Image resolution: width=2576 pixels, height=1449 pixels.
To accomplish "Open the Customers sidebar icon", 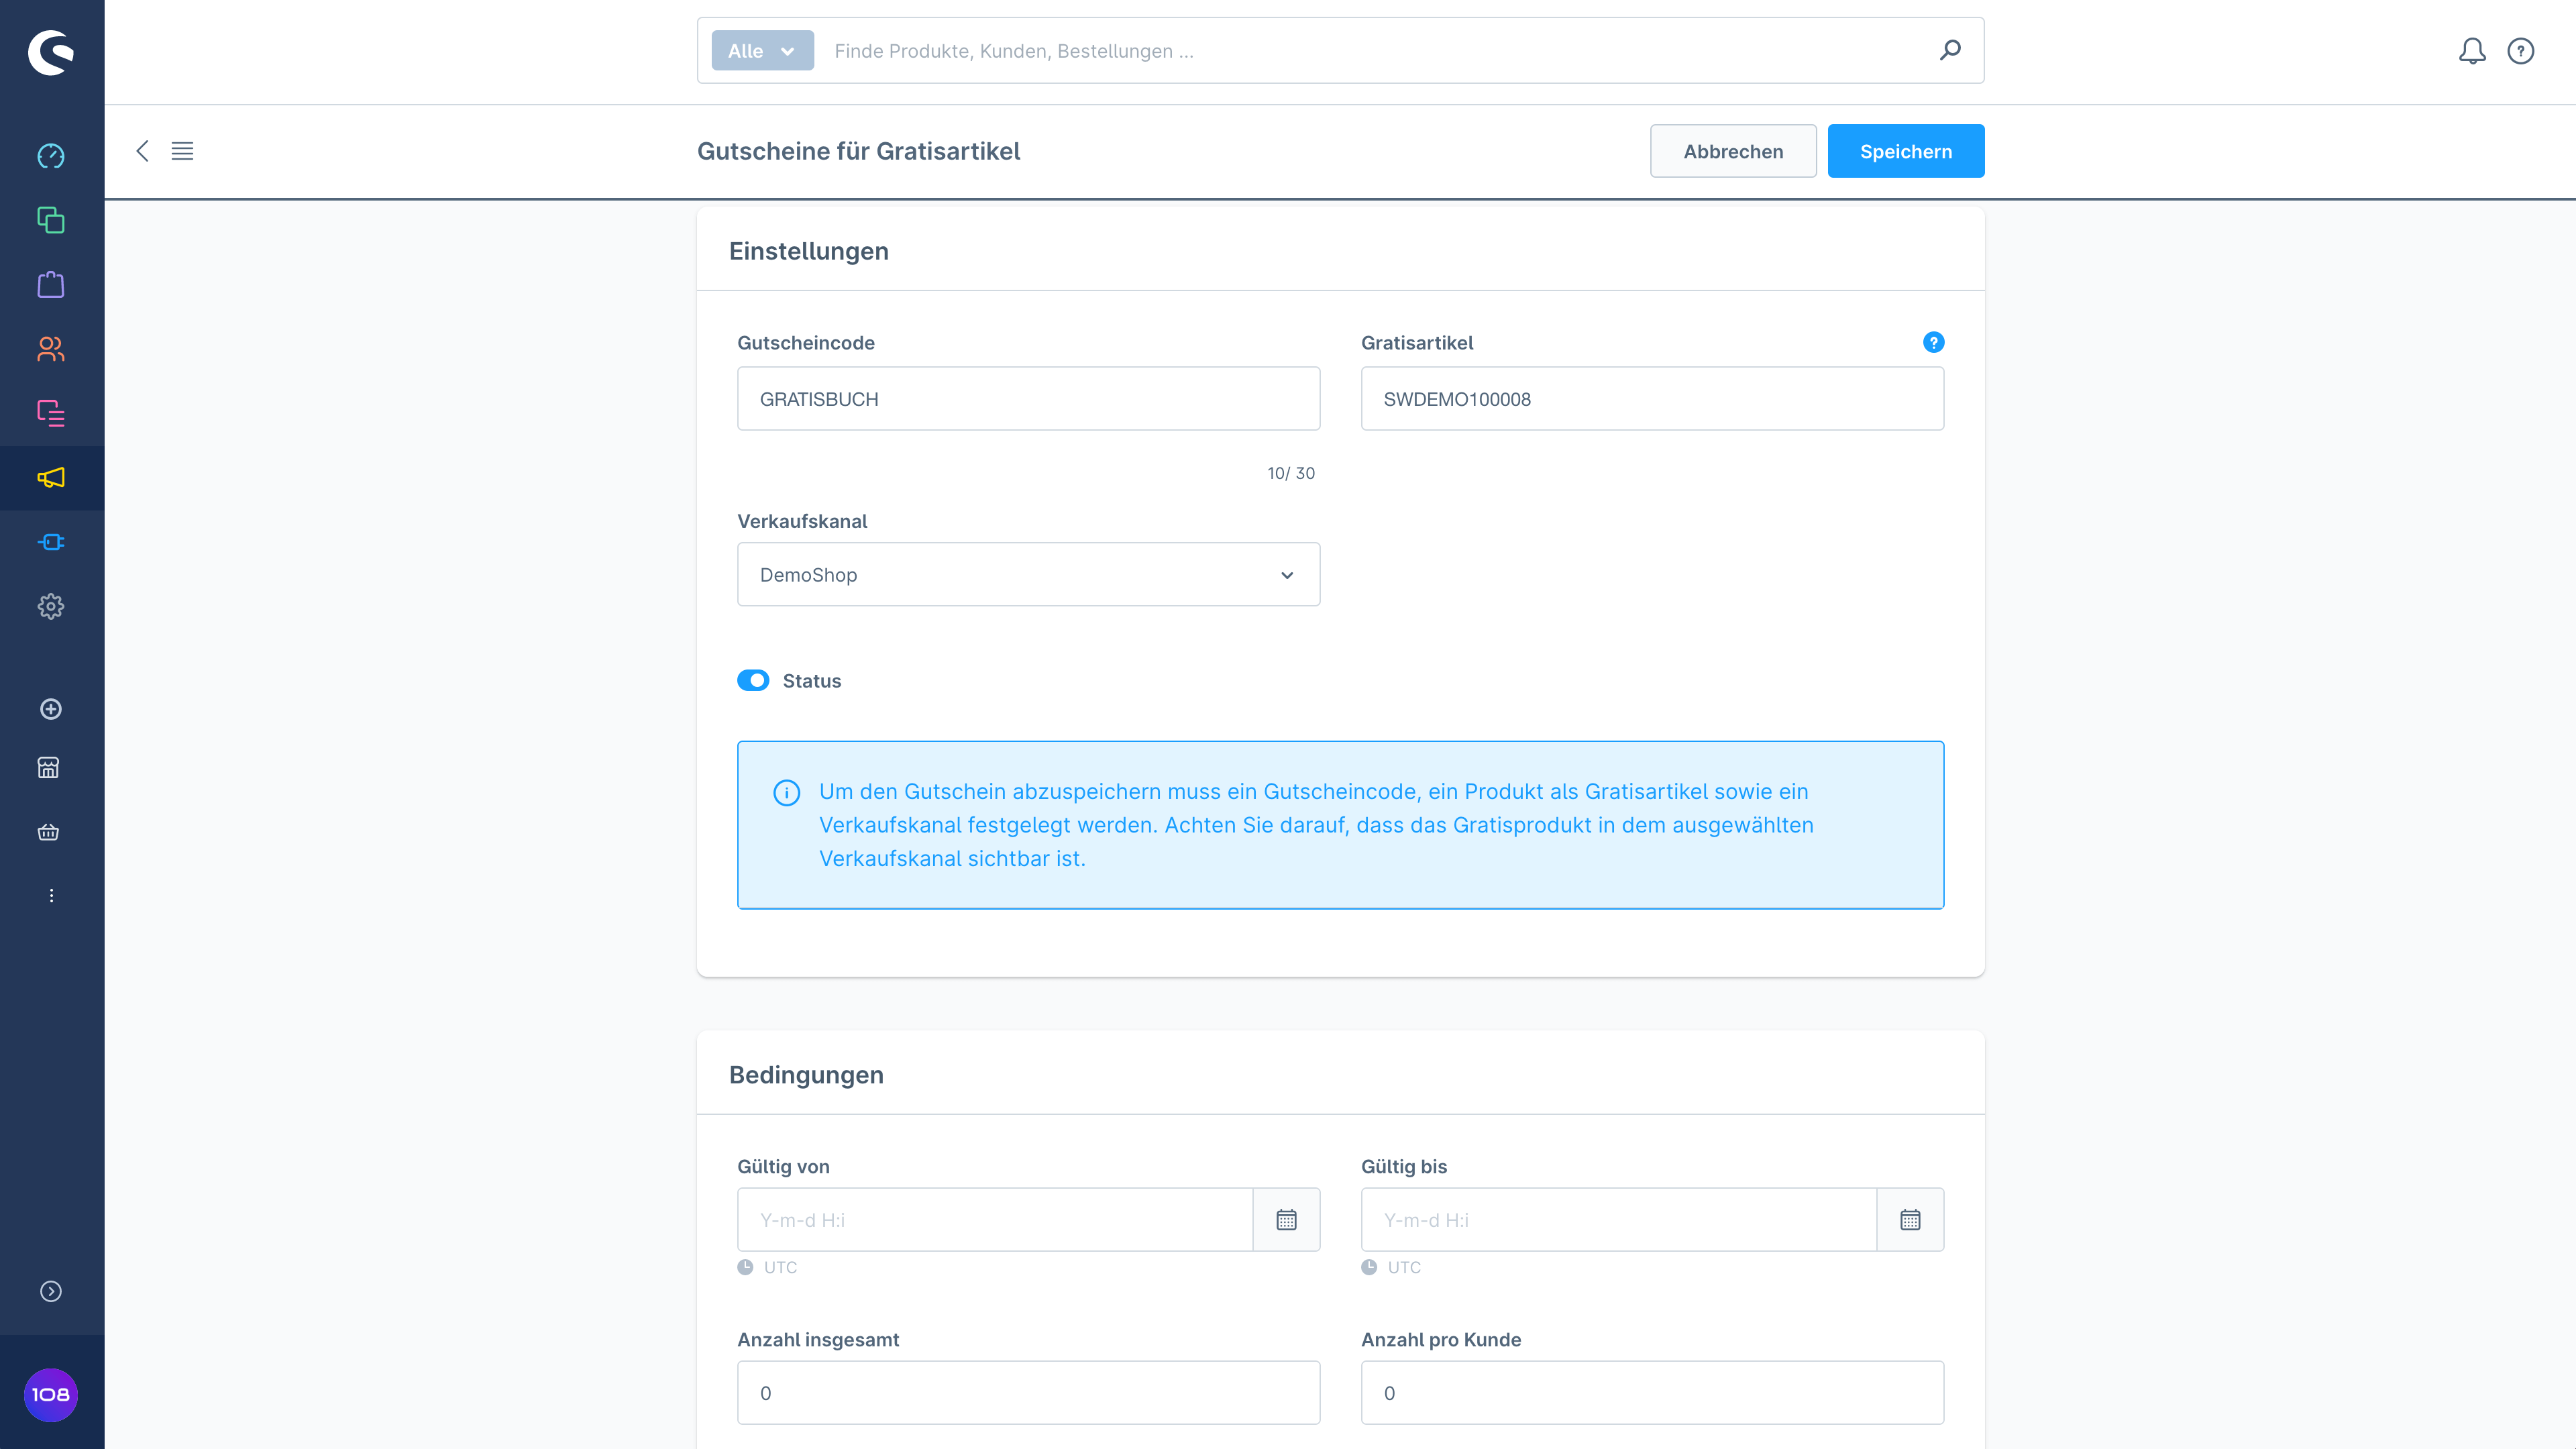I will [51, 349].
